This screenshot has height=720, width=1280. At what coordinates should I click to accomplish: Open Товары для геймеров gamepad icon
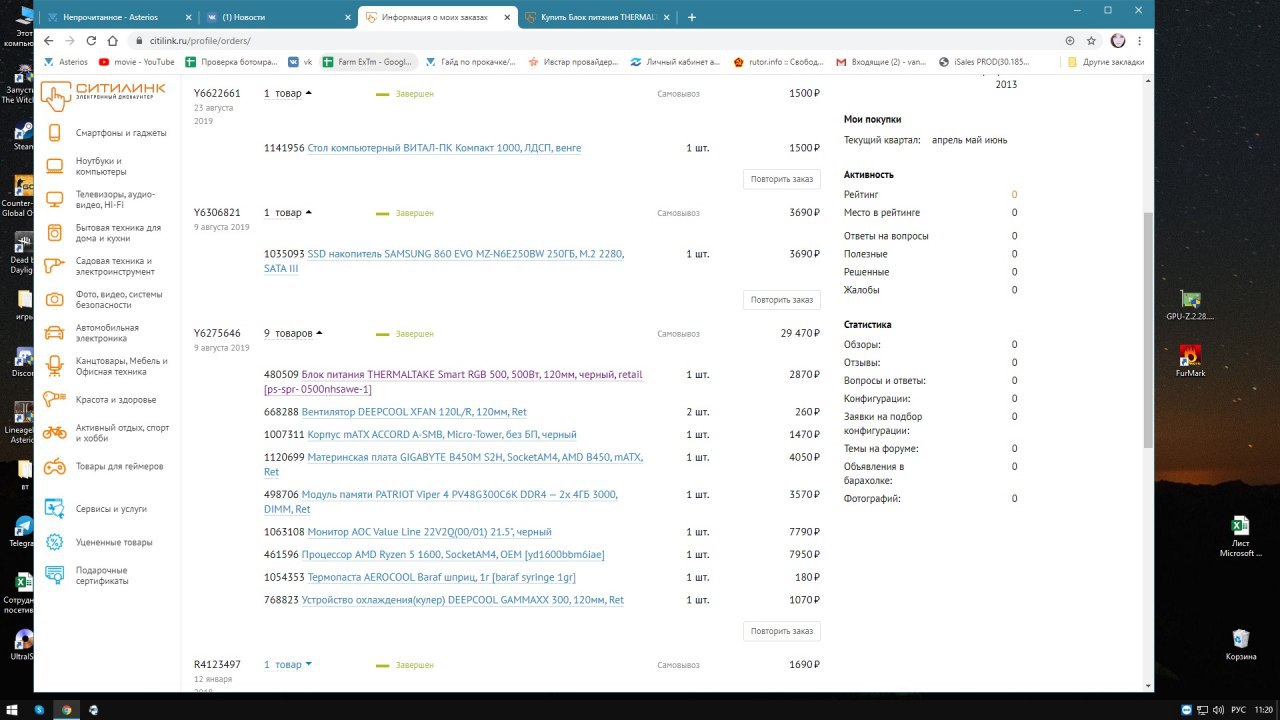[55, 466]
